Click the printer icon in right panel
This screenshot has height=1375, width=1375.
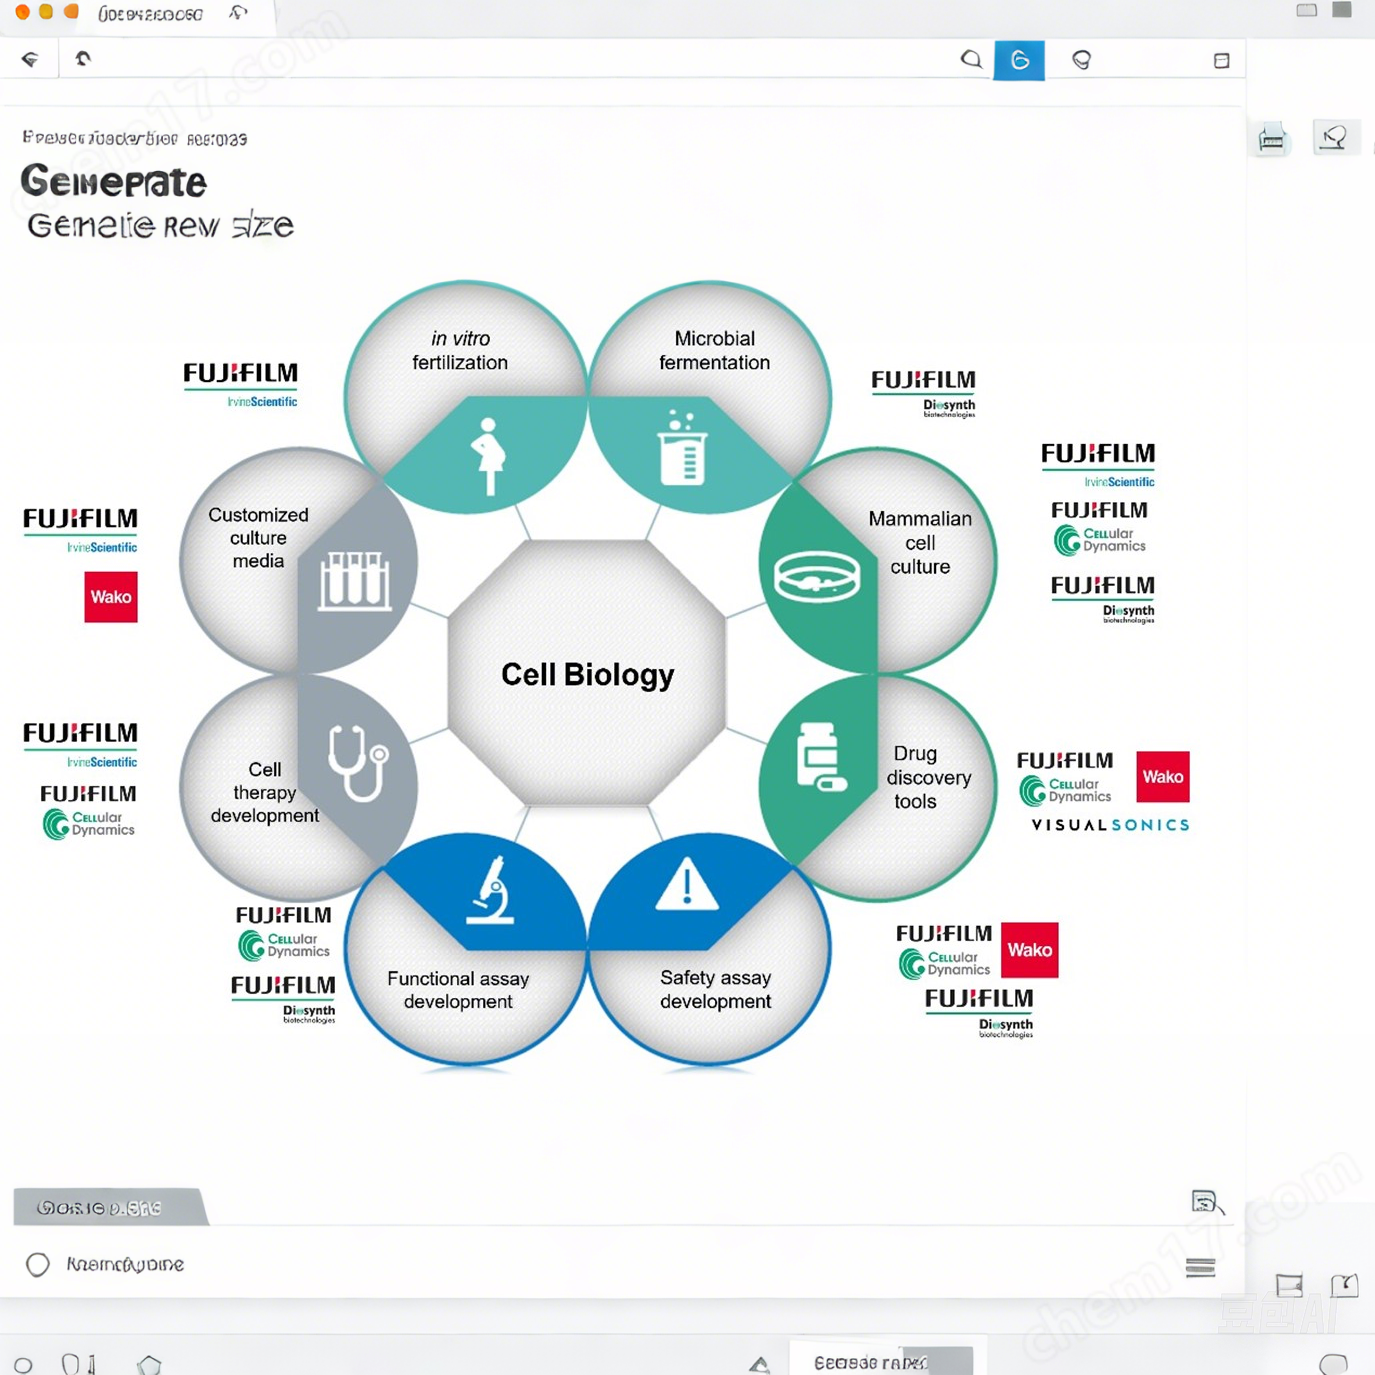1272,138
